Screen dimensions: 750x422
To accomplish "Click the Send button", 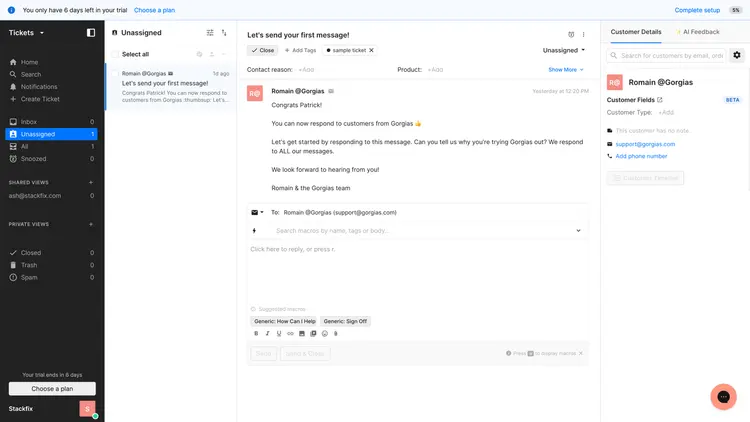I will point(264,354).
